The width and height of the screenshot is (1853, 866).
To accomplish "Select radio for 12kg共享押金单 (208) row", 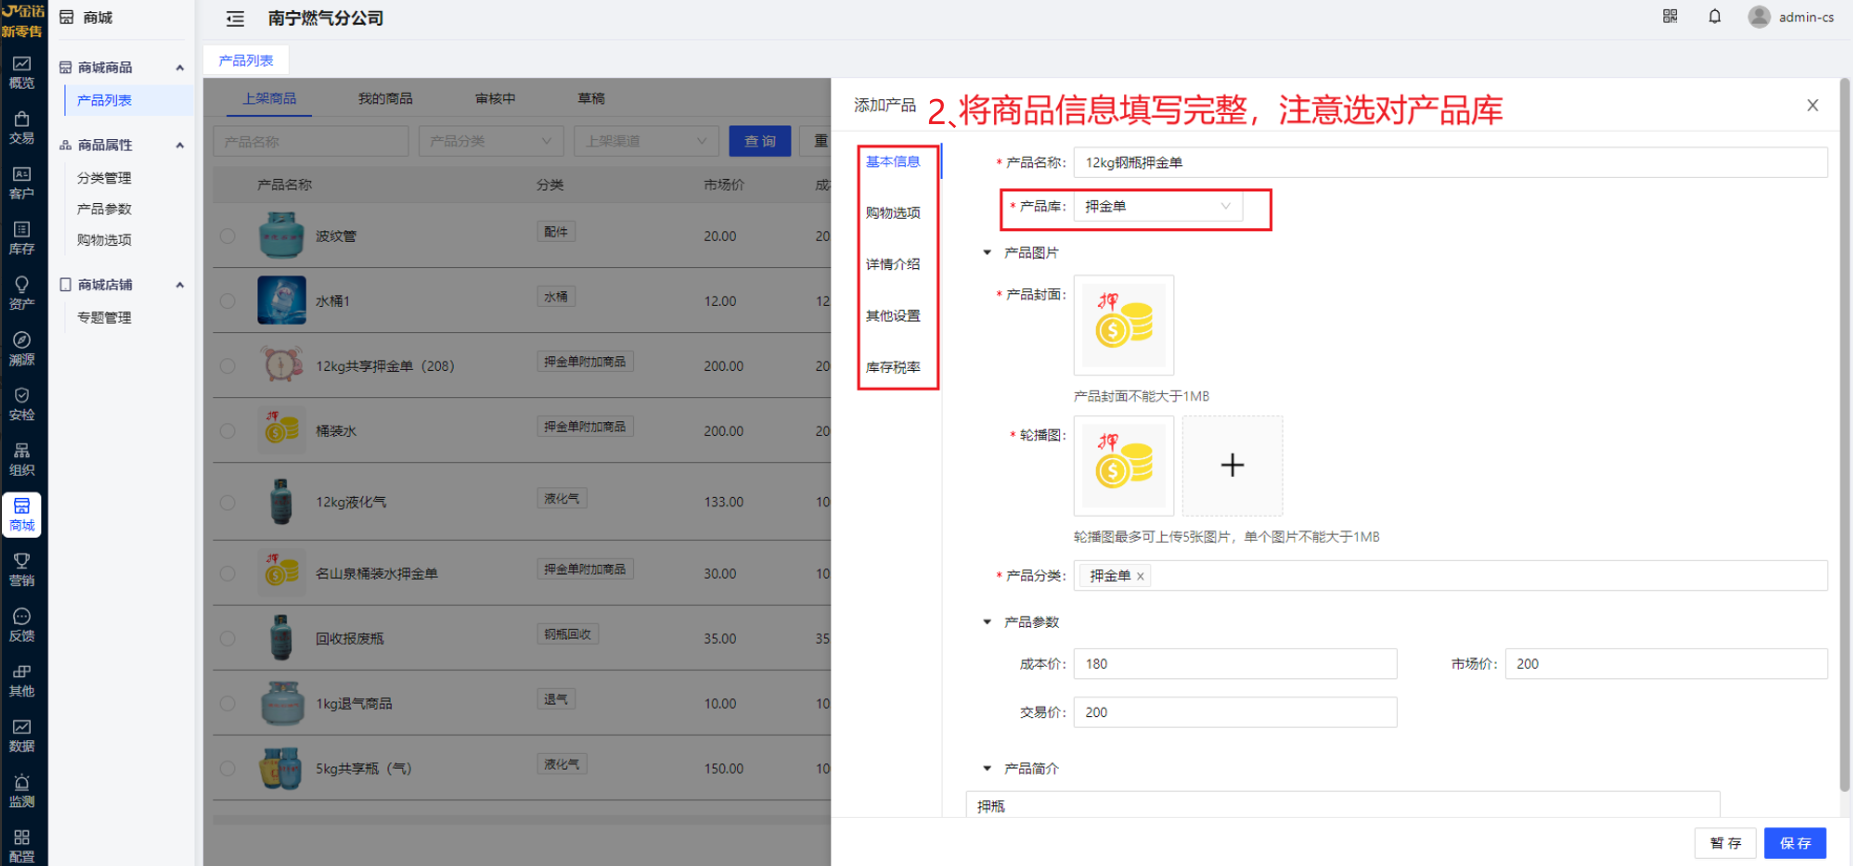I will pyautogui.click(x=228, y=366).
